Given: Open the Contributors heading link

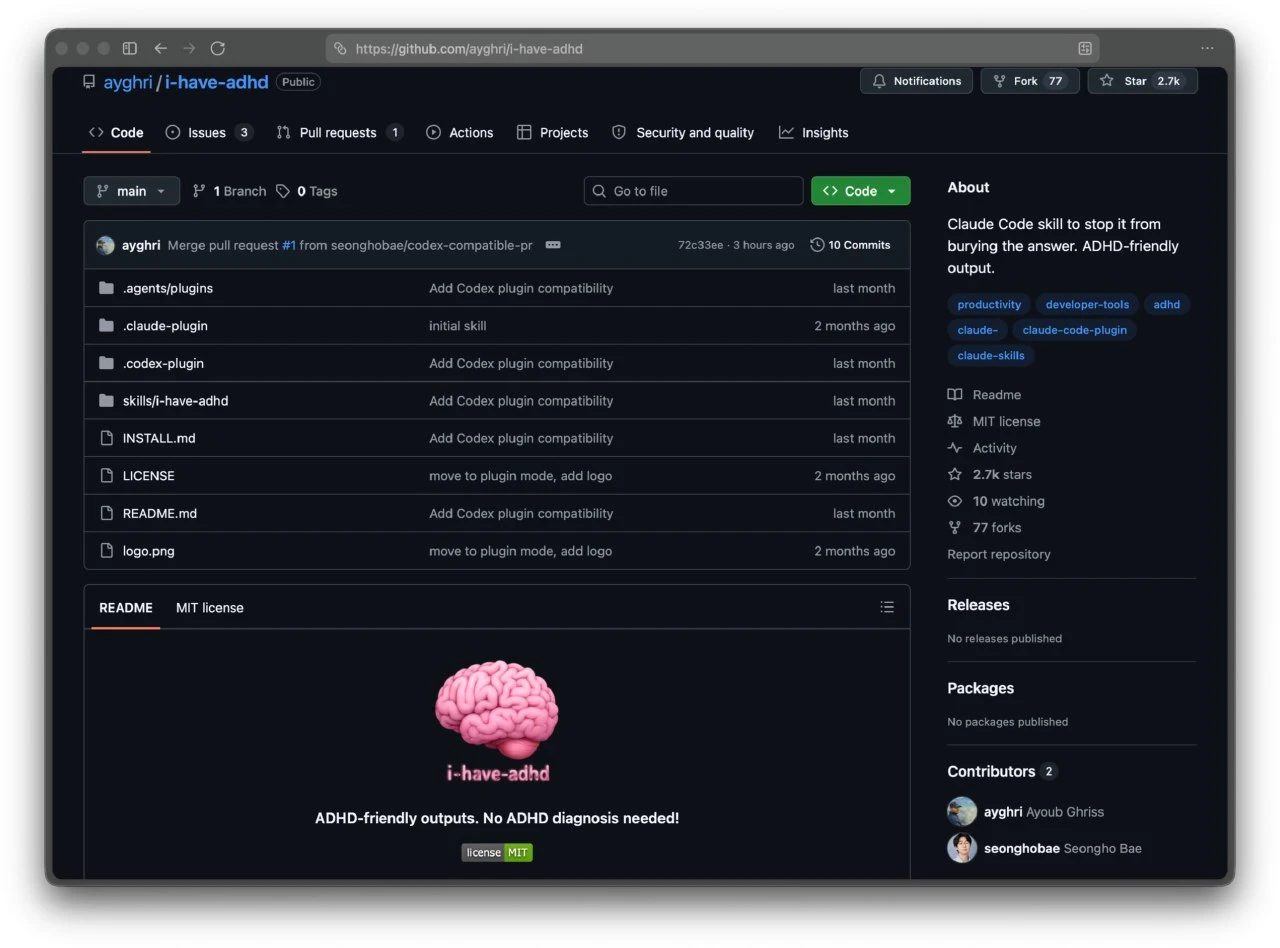Looking at the screenshot, I should (1002, 771).
